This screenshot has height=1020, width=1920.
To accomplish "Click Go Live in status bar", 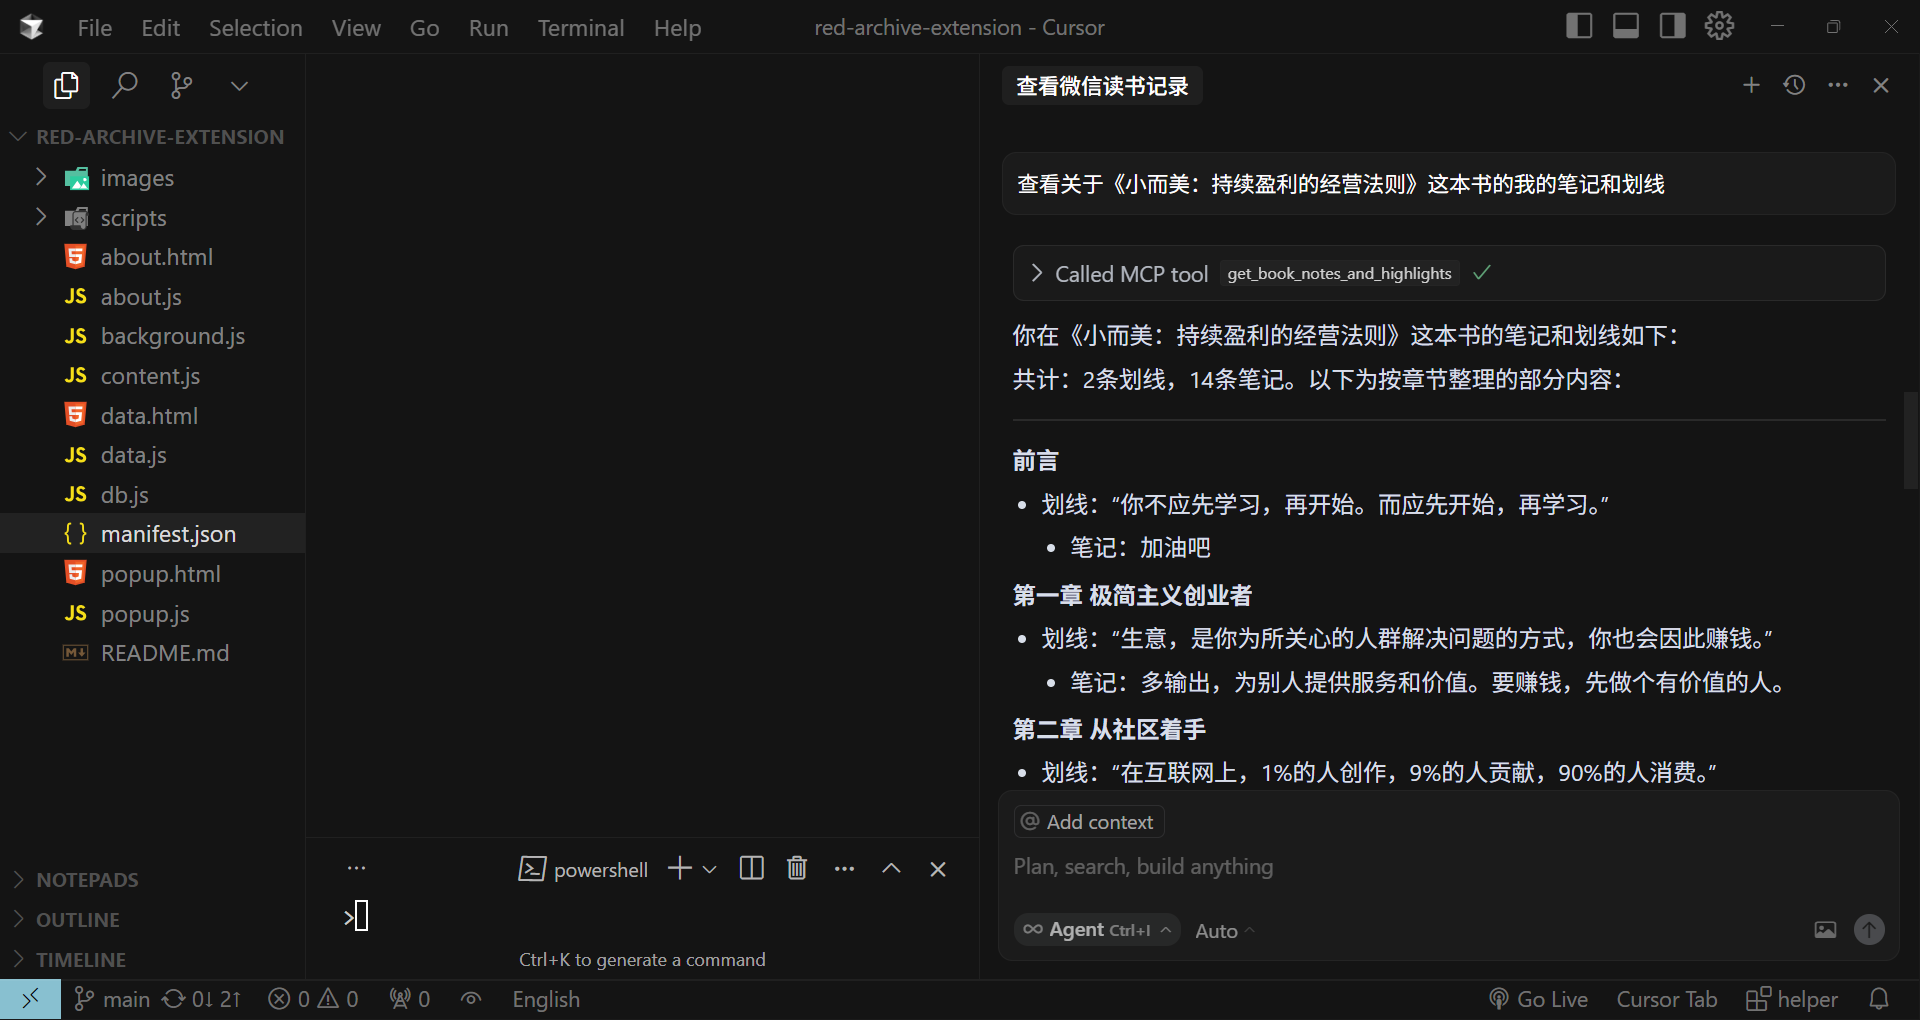I will point(1538,999).
